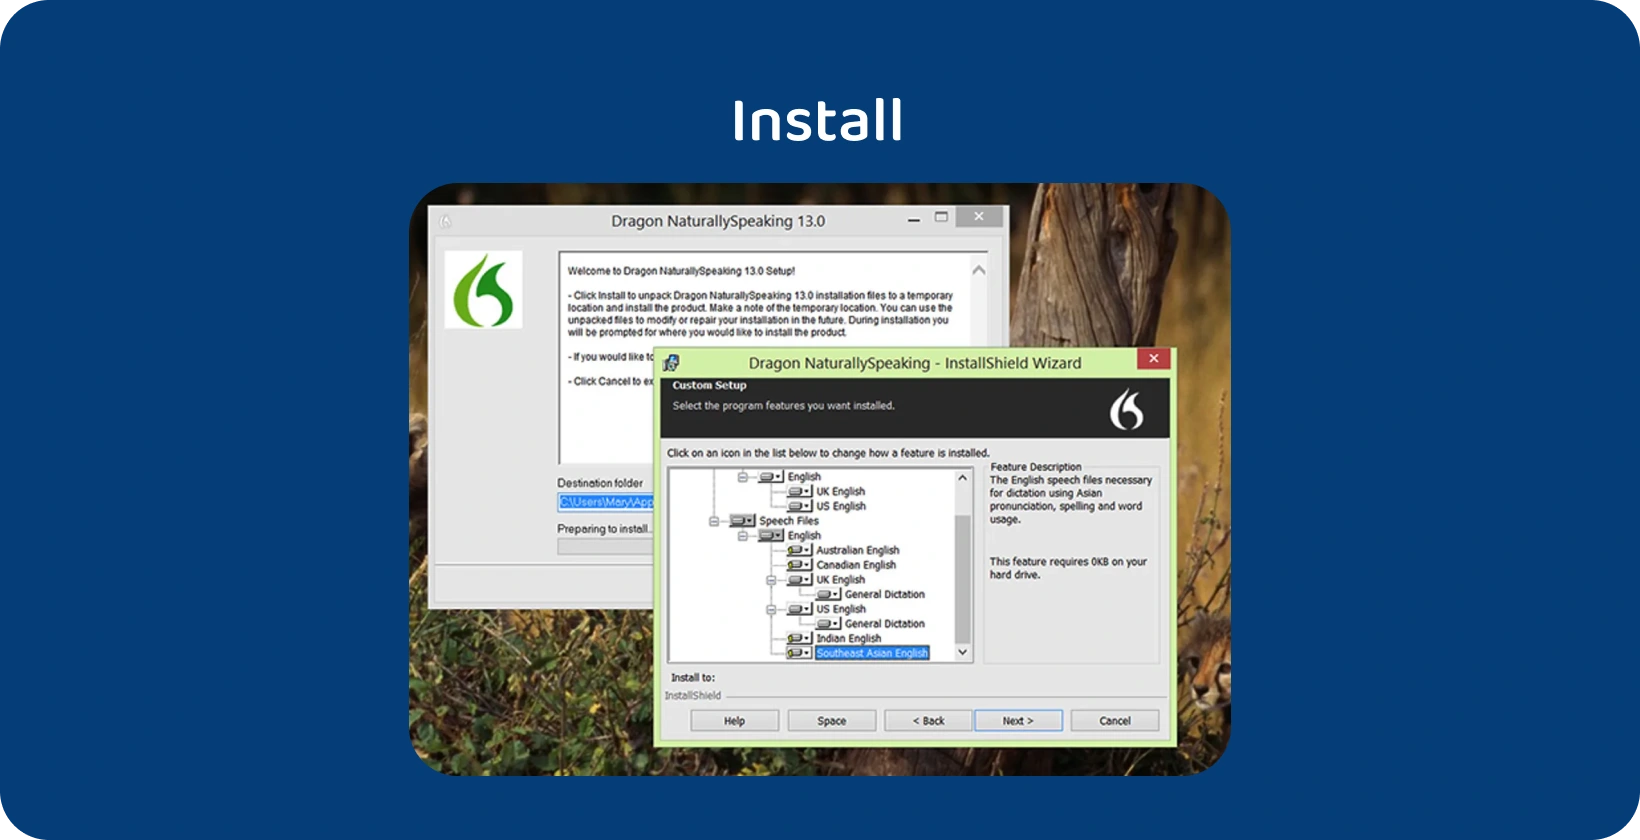Click the 'Destination folder' label
Image resolution: width=1640 pixels, height=840 pixels.
[600, 483]
